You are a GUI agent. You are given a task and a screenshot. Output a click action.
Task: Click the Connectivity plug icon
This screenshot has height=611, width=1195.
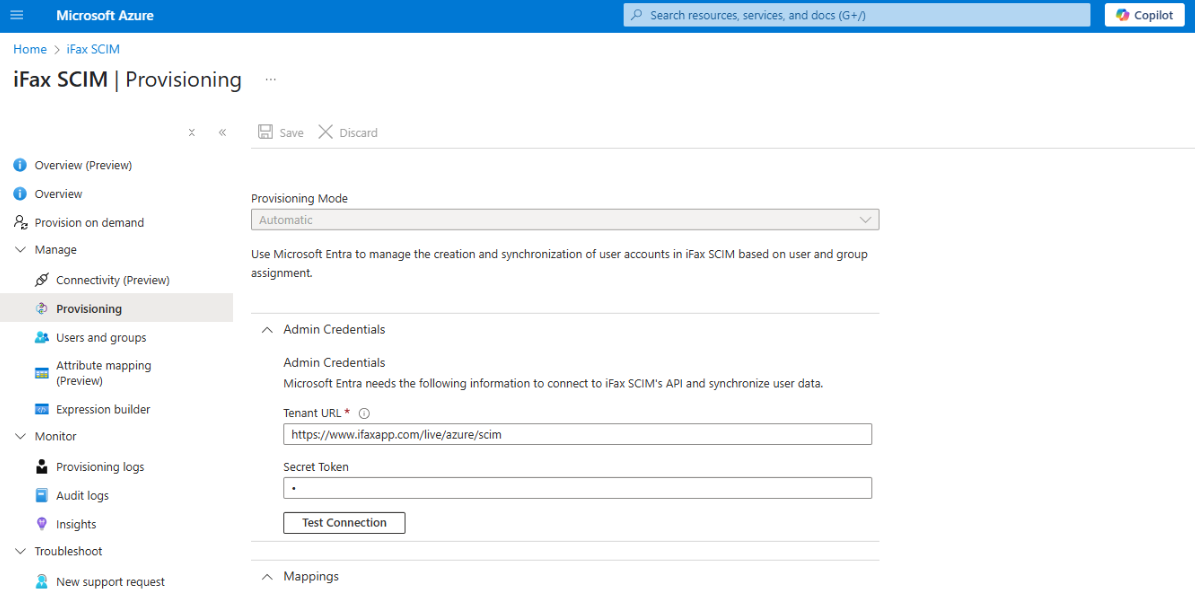[42, 280]
